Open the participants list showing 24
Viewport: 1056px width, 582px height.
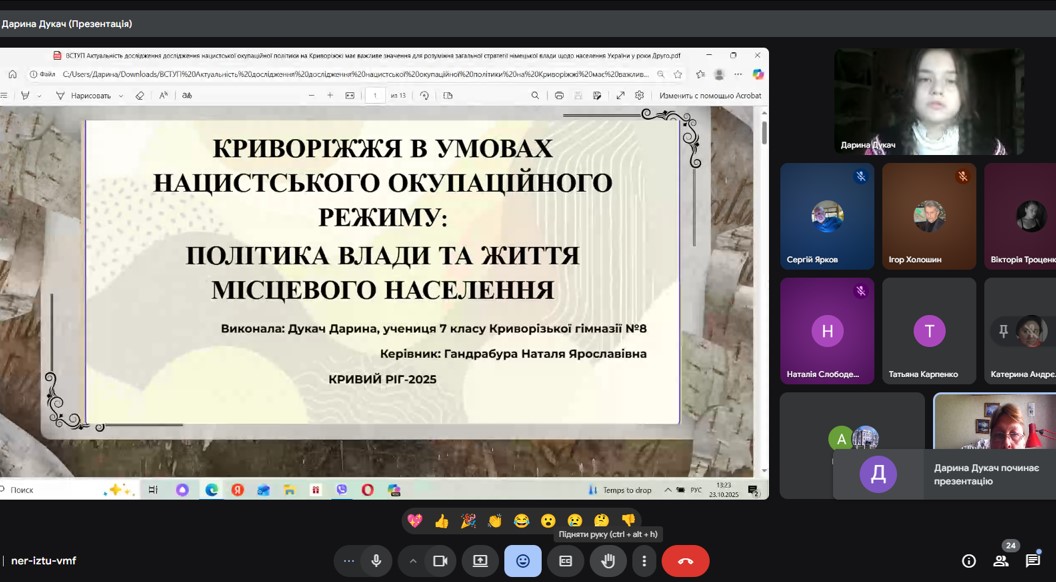(1000, 561)
